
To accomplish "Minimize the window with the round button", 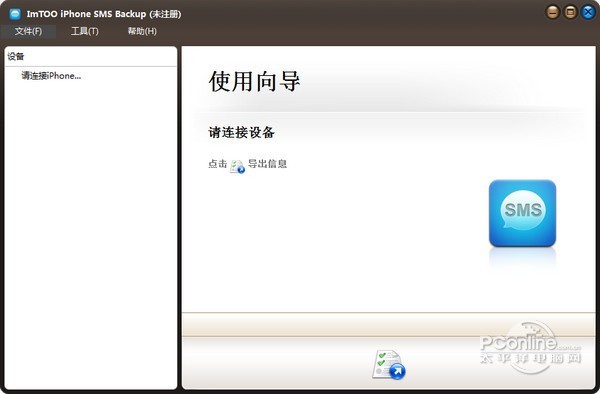I will click(x=552, y=12).
